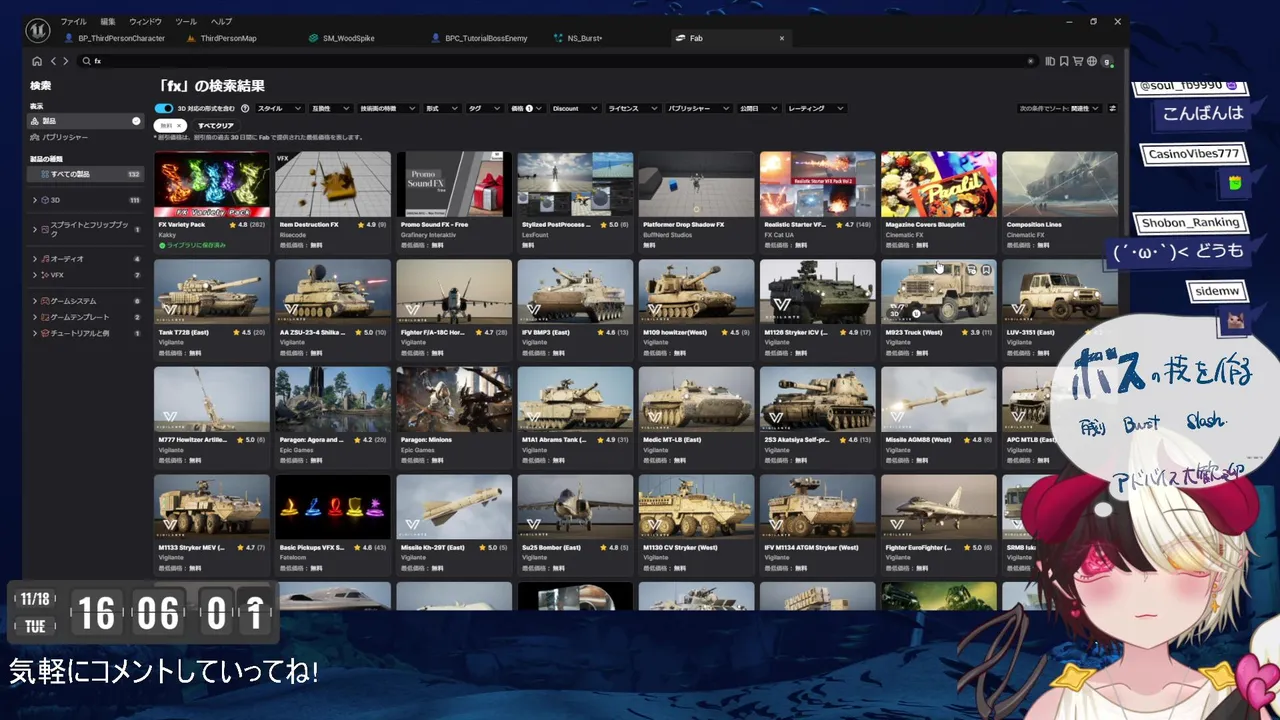The height and width of the screenshot is (720, 1280).
Task: Open the スタイル filter dropdown
Action: (279, 108)
